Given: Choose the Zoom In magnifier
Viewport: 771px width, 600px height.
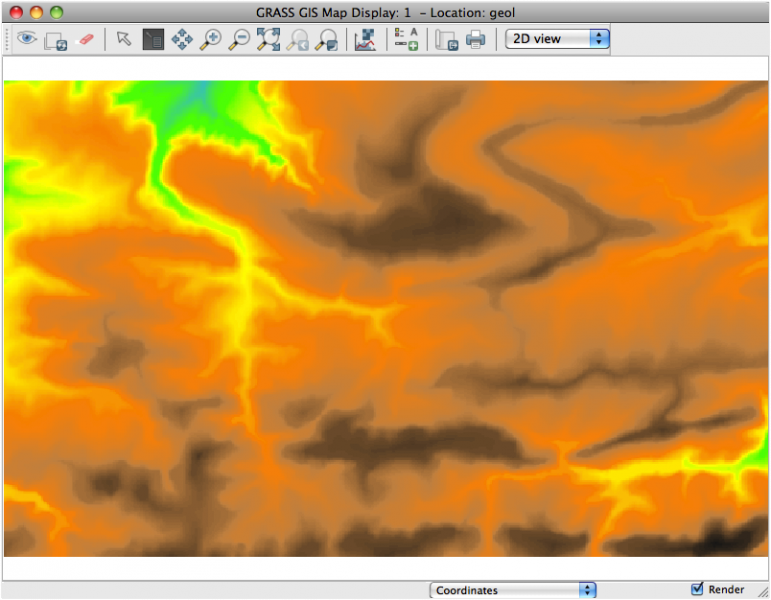Looking at the screenshot, I should pyautogui.click(x=211, y=39).
